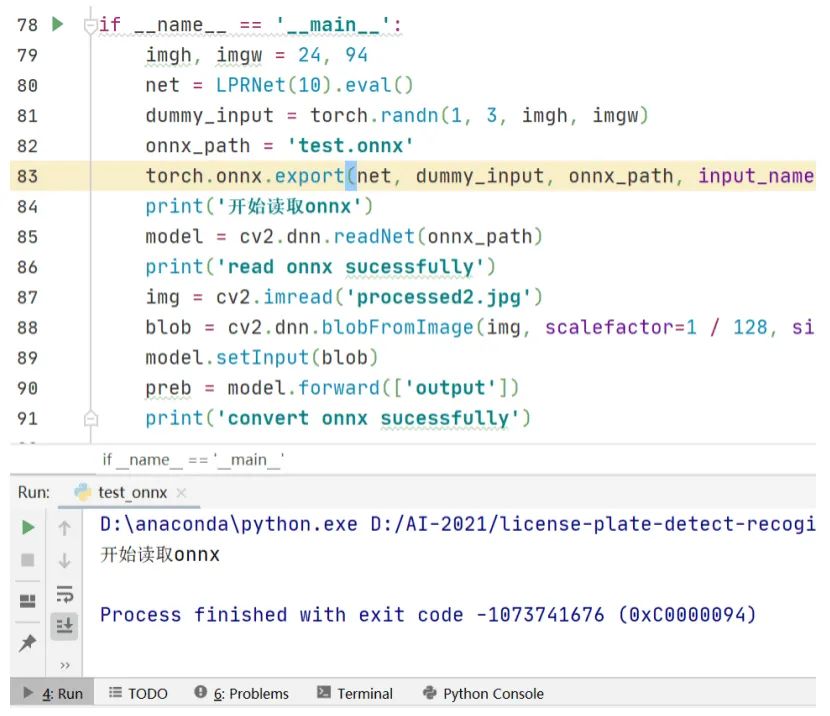Click blobFromImage call on line 88
This screenshot has width=830, height=716.
tap(398, 328)
